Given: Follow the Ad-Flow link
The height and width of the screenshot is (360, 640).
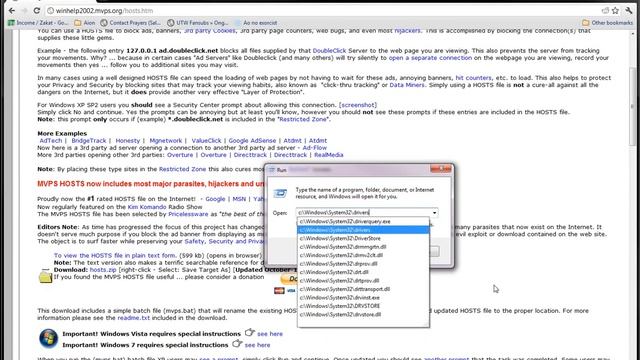Looking at the screenshot, I should pos(315,148).
